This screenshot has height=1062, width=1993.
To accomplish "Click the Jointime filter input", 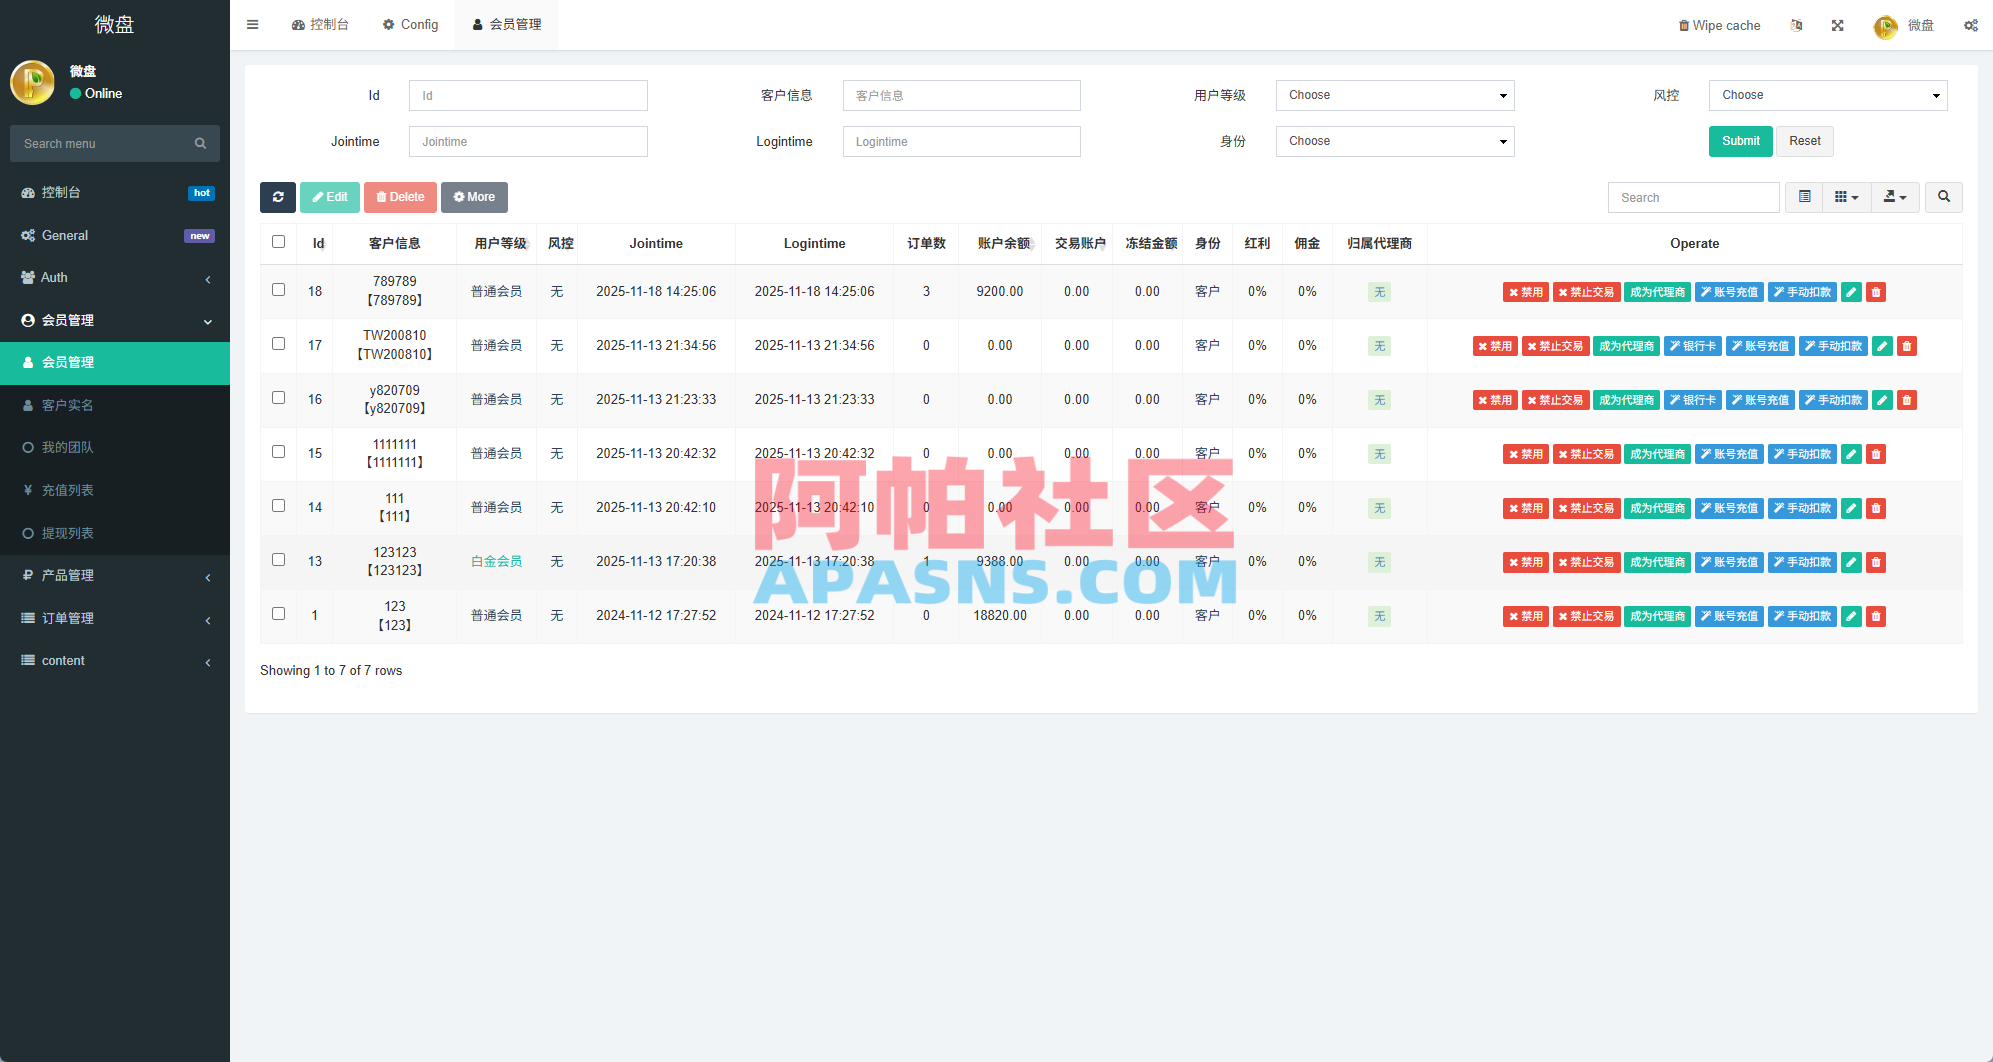I will [x=528, y=141].
